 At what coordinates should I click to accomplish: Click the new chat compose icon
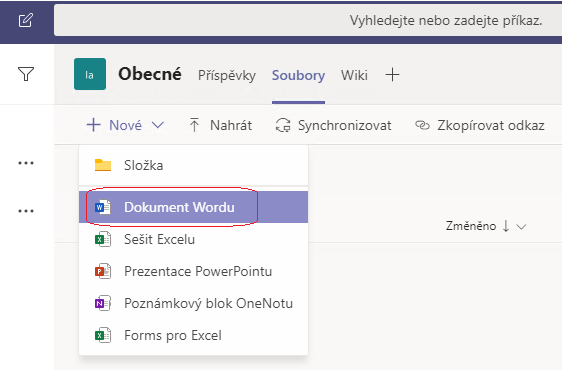[26, 20]
